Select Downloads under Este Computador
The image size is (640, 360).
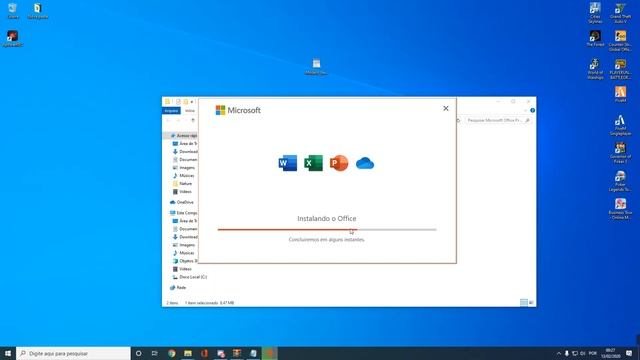185,237
